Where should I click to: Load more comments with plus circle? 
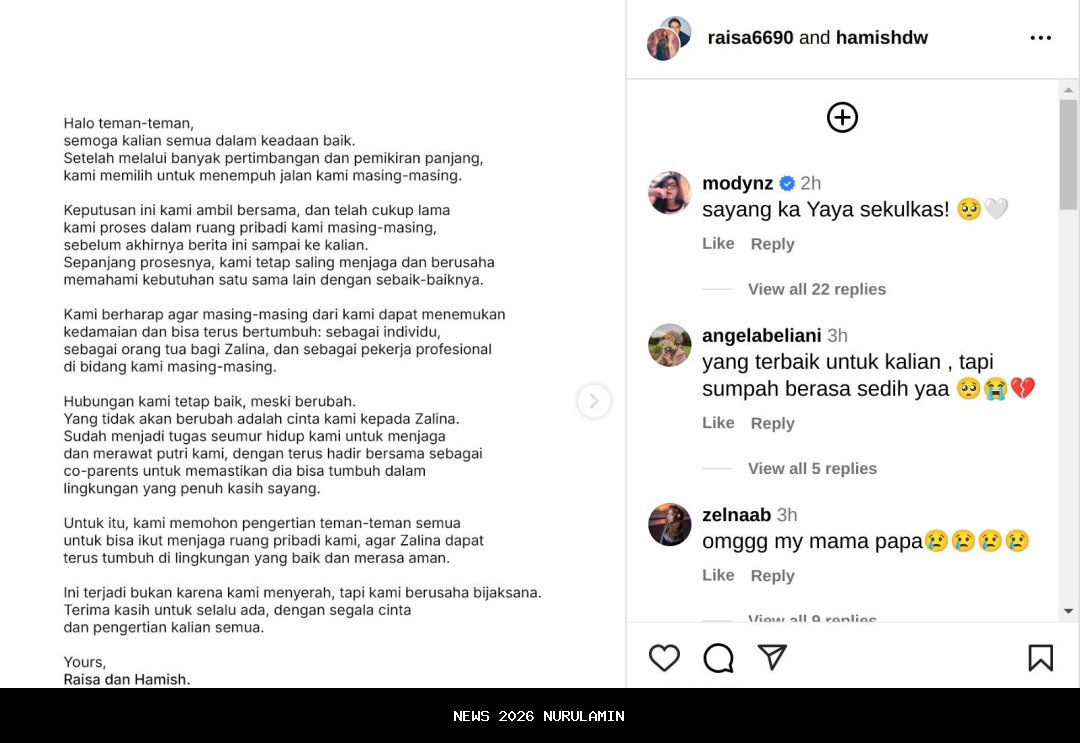tap(842, 117)
